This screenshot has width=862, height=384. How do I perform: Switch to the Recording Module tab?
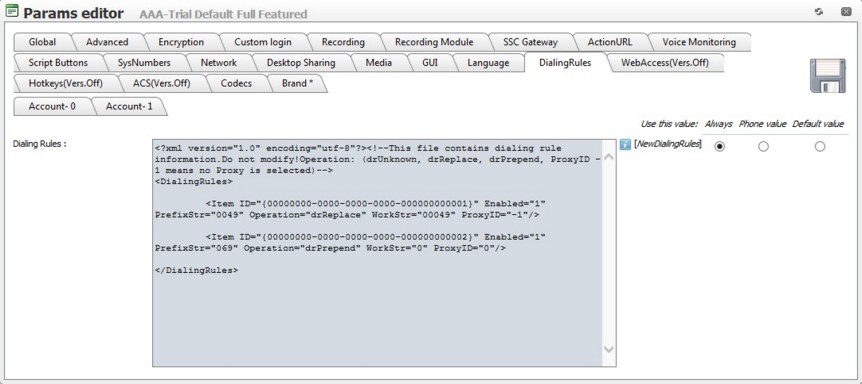(434, 42)
